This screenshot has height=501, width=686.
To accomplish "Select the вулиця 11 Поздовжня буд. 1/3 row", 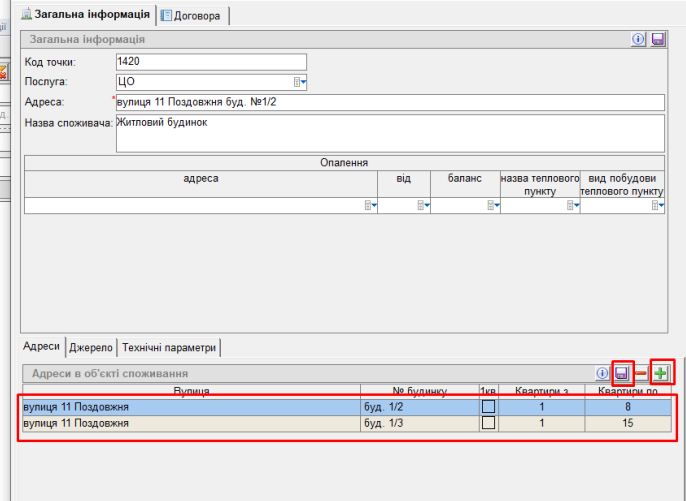I will click(190, 423).
